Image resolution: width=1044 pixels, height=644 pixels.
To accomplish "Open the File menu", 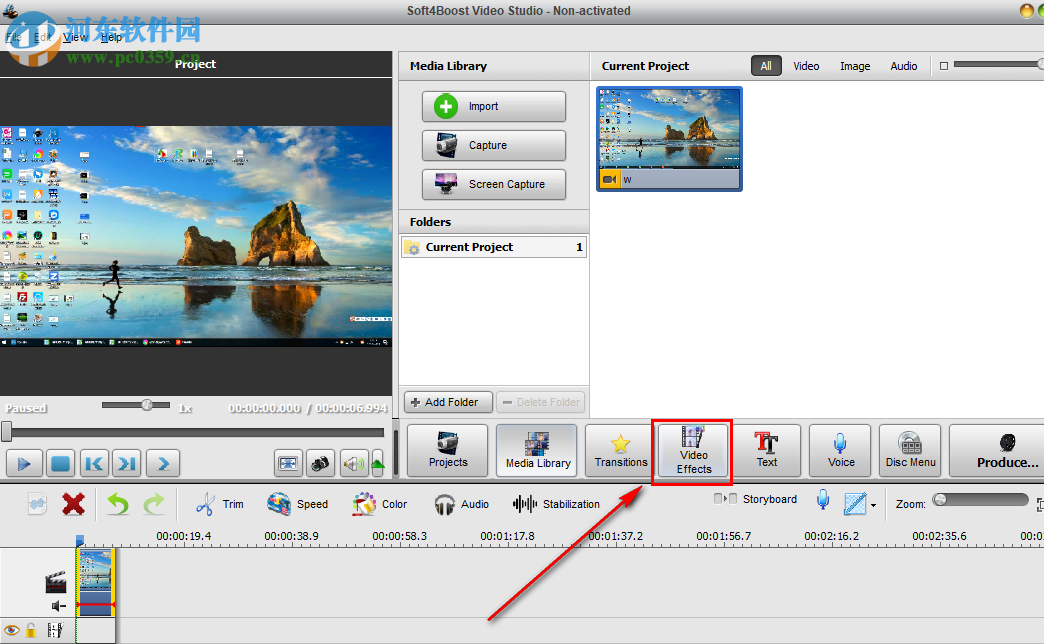I will (x=13, y=37).
